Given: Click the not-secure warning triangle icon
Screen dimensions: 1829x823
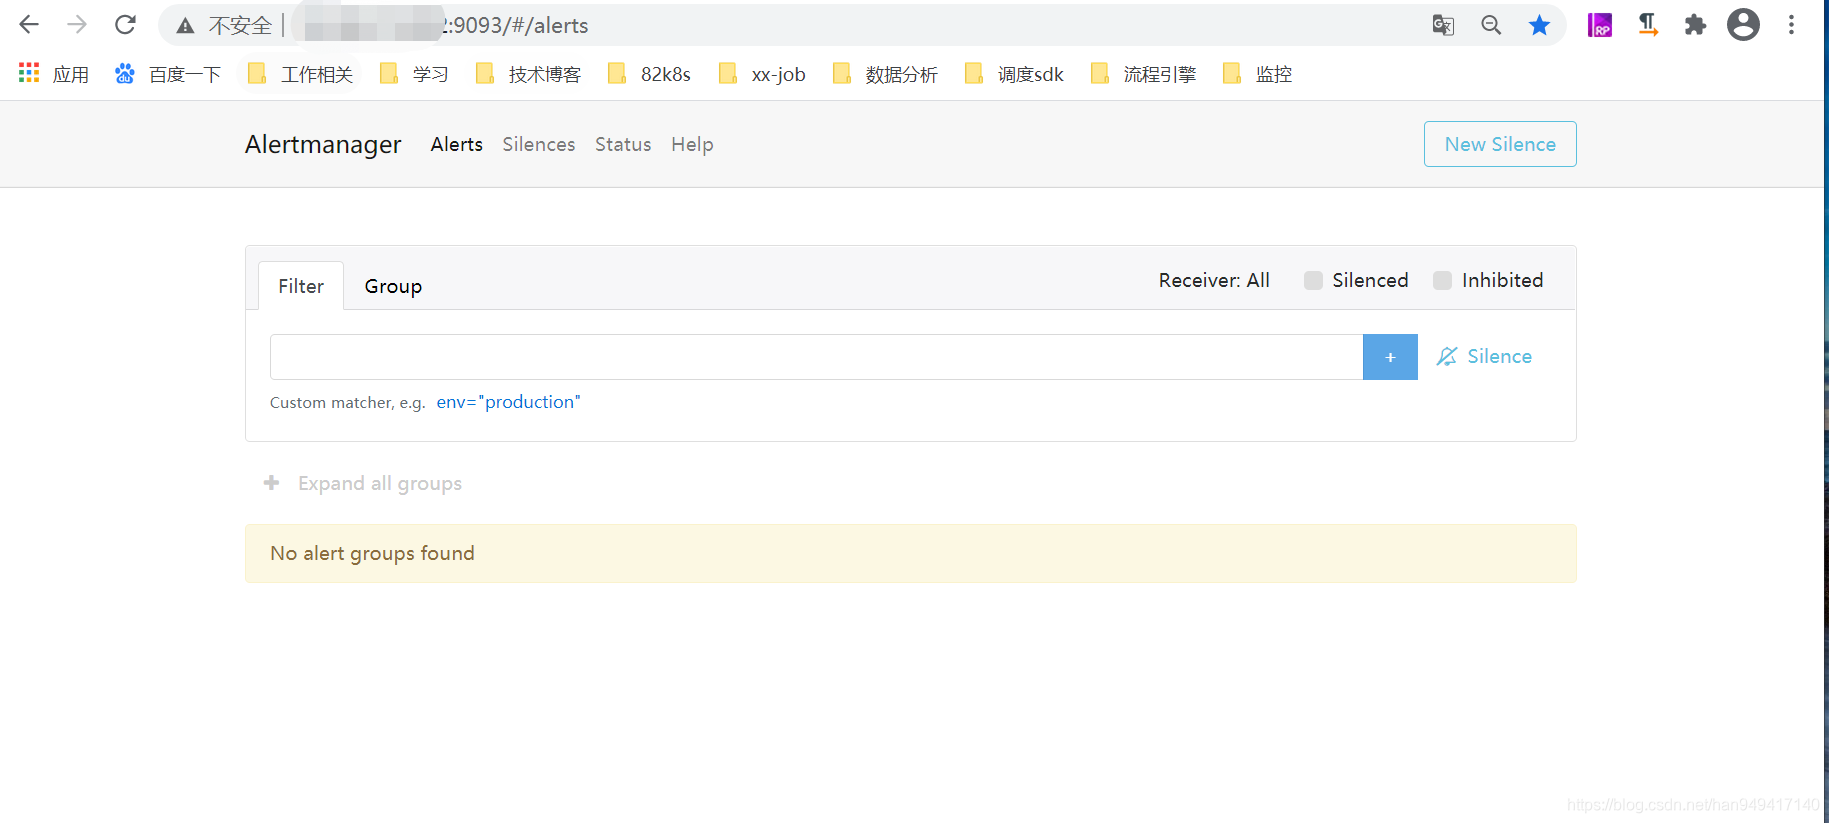Looking at the screenshot, I should (185, 26).
